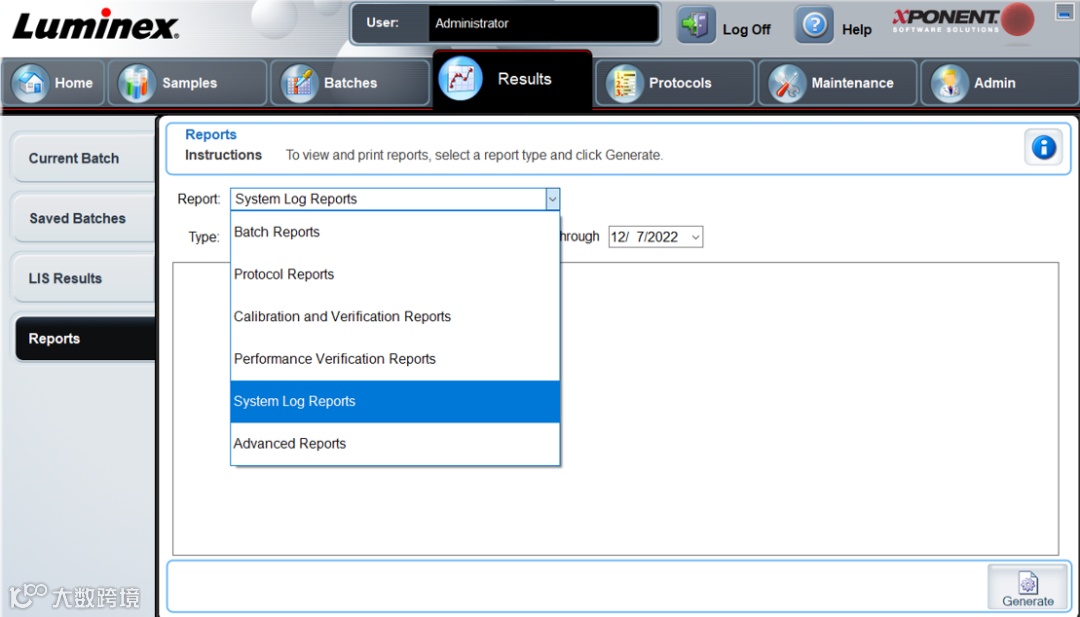Screen dimensions: 1080x617
Task: Select the Results chart icon
Action: (x=460, y=79)
